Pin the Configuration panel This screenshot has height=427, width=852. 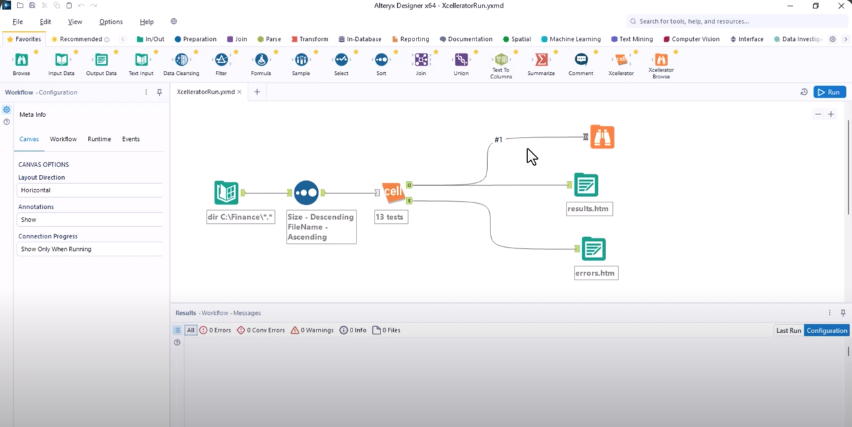(x=159, y=92)
